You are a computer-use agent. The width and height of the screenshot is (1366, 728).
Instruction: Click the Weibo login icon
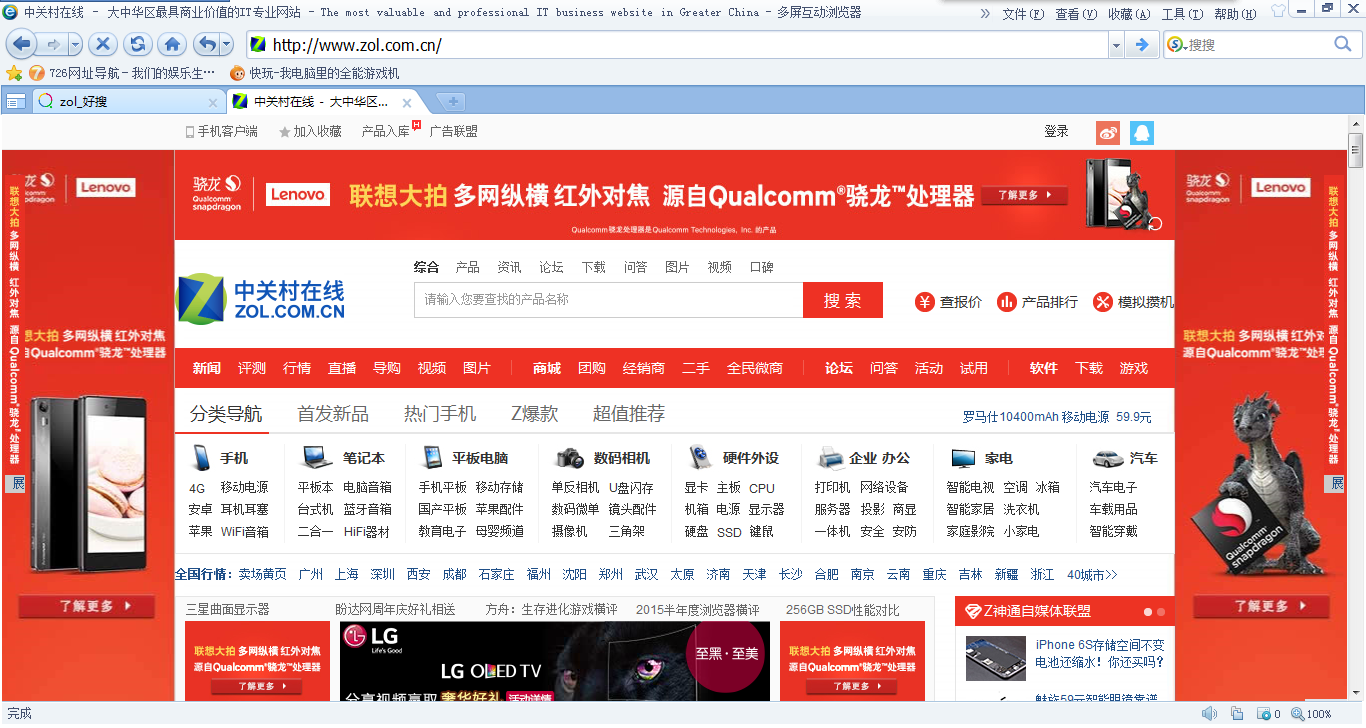point(1108,132)
